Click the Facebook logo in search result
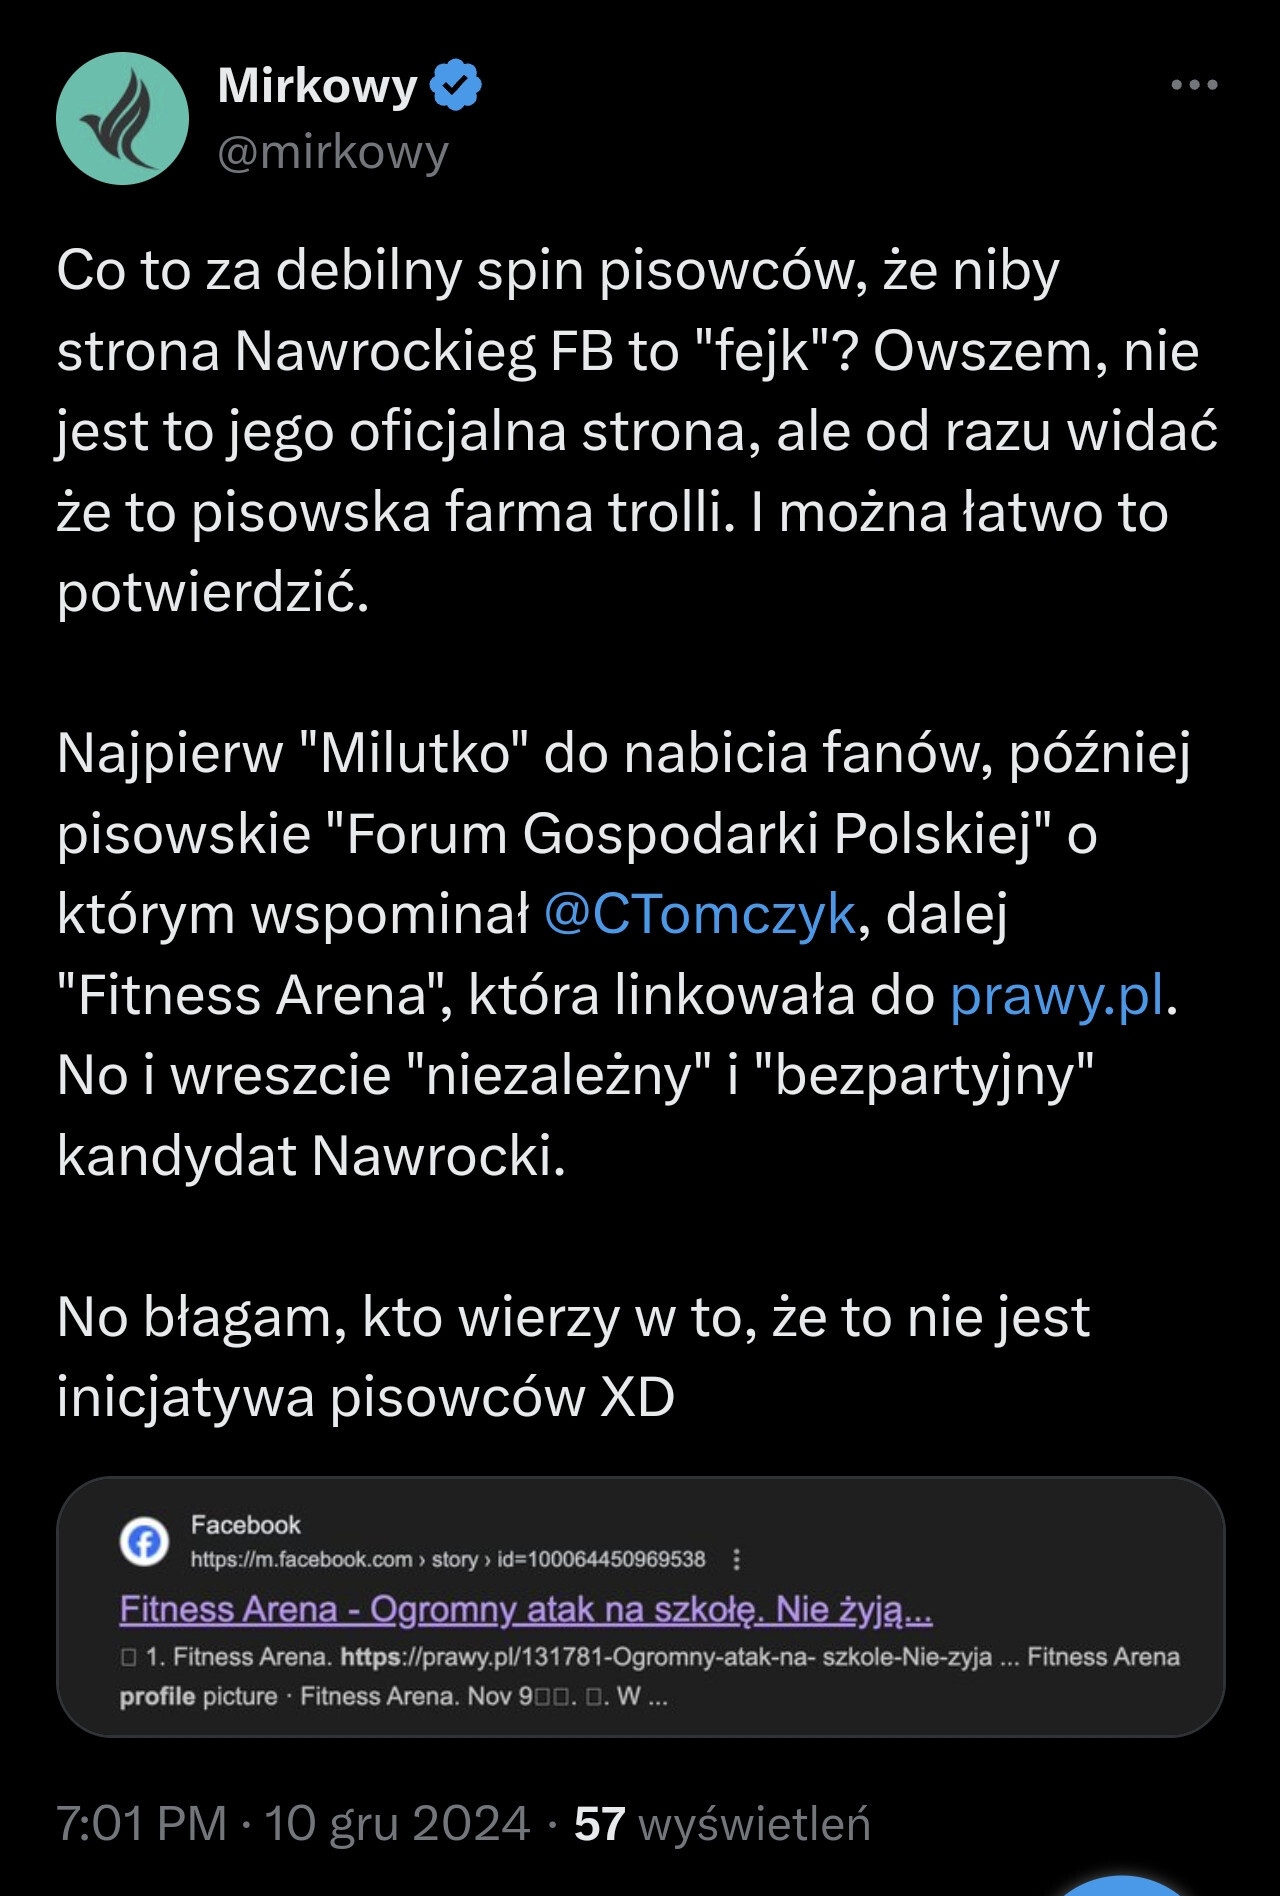The height and width of the screenshot is (1896, 1280). 145,1543
